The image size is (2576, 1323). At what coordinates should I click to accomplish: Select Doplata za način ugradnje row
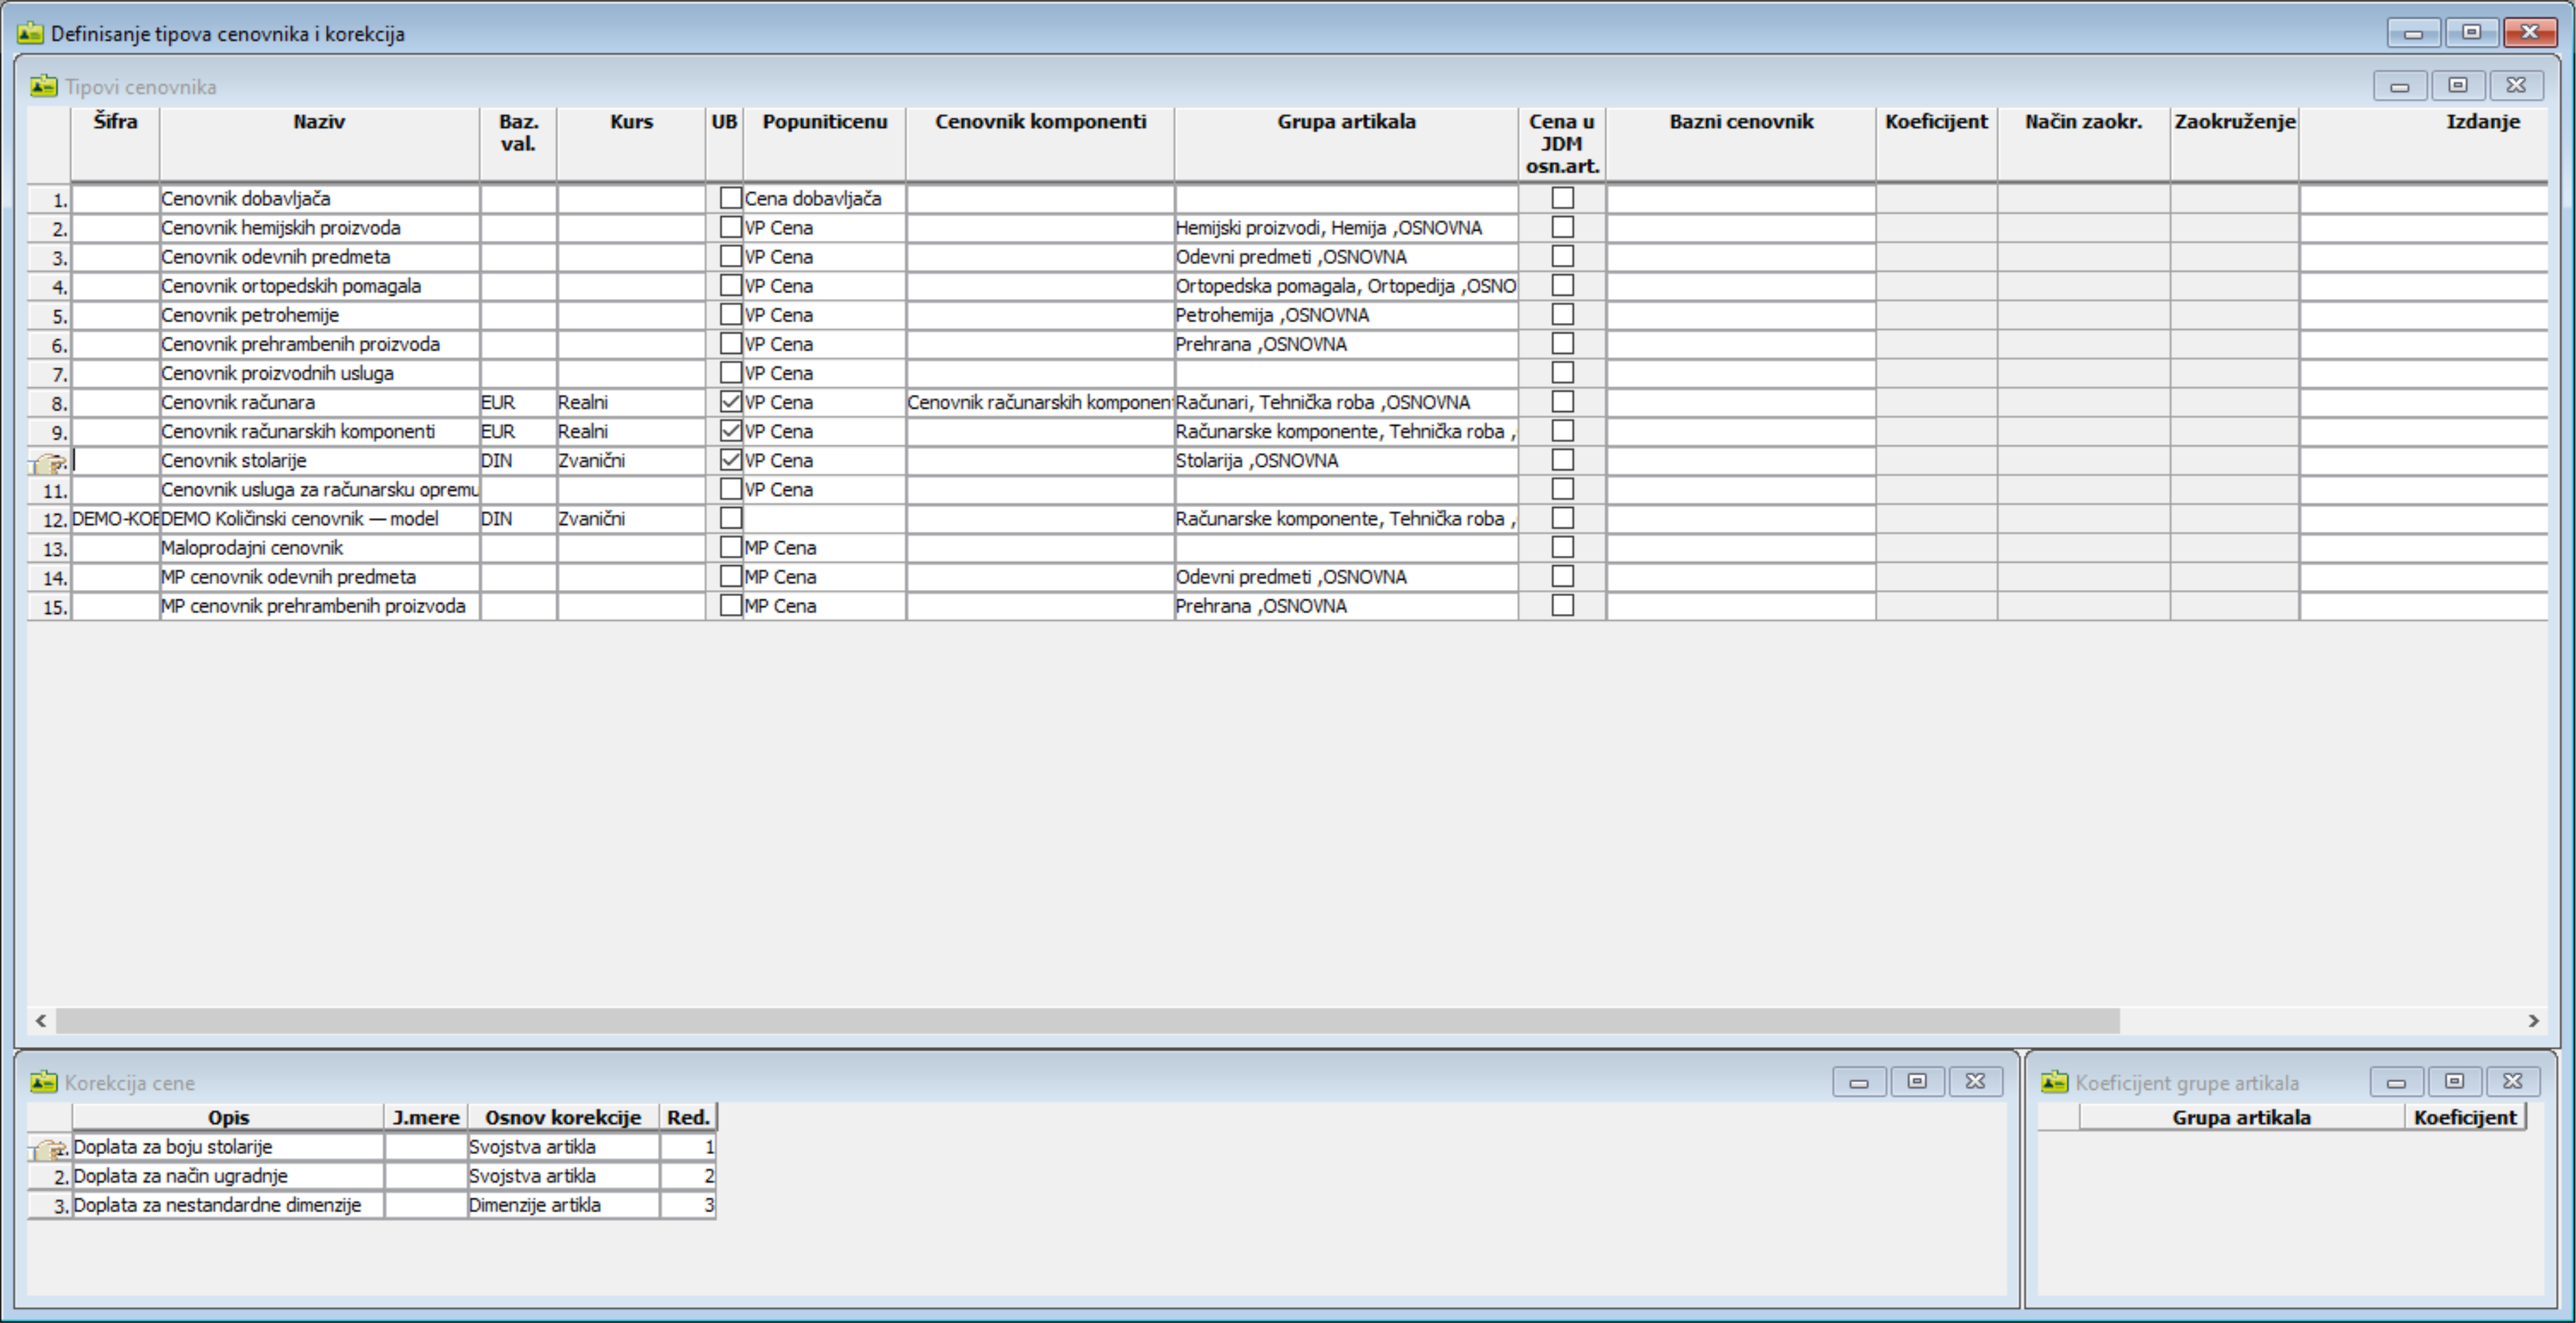coord(228,1176)
